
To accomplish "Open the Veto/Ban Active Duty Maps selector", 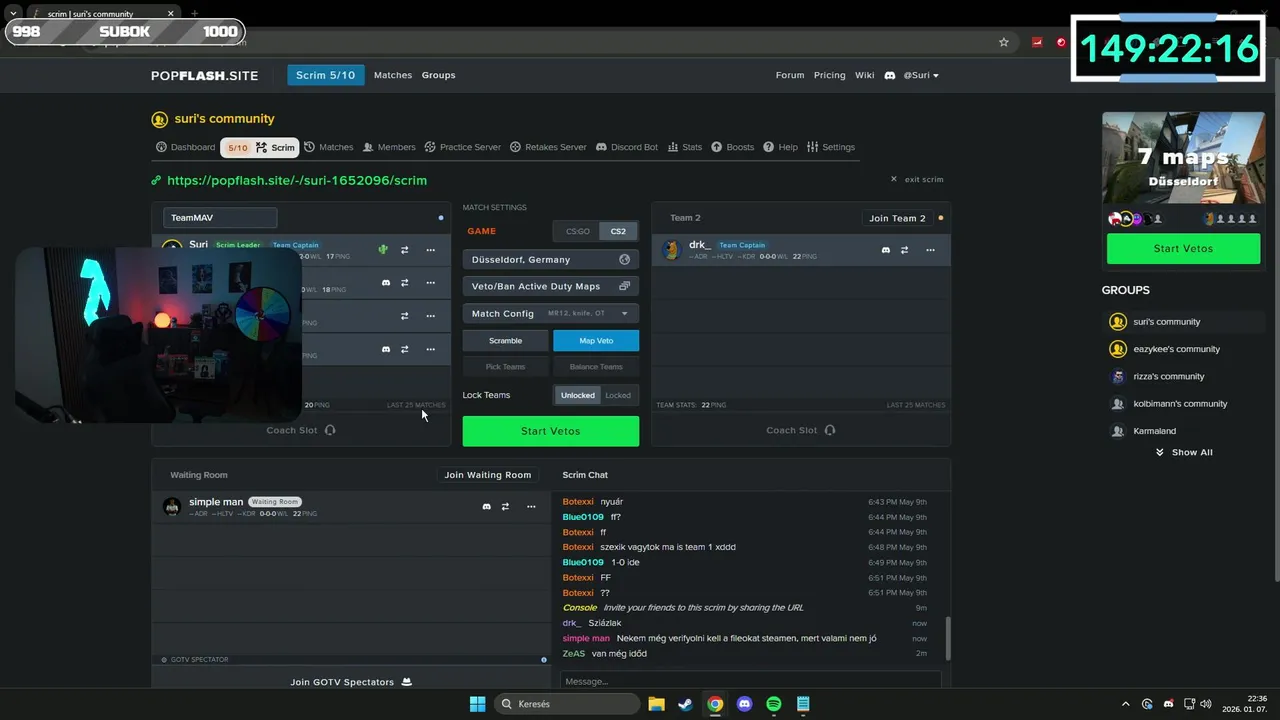I will (x=550, y=286).
